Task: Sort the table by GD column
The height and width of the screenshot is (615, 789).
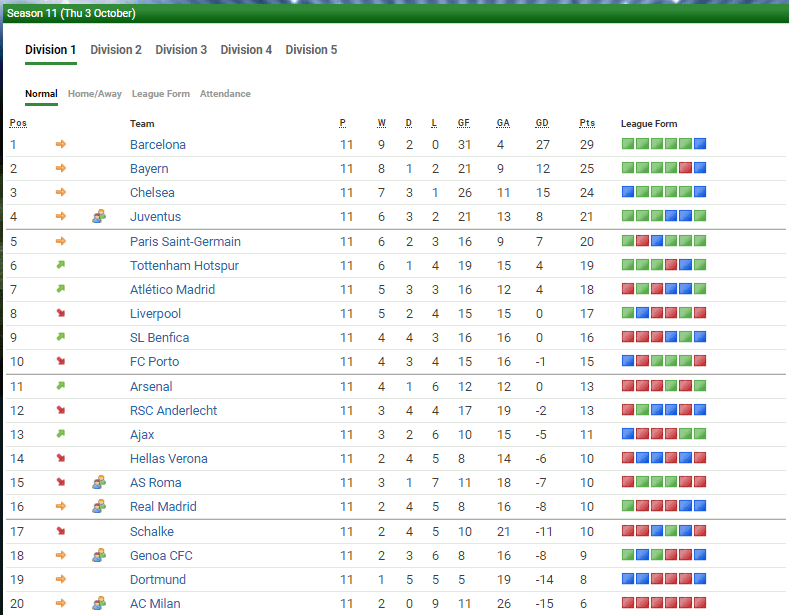Action: click(x=542, y=124)
